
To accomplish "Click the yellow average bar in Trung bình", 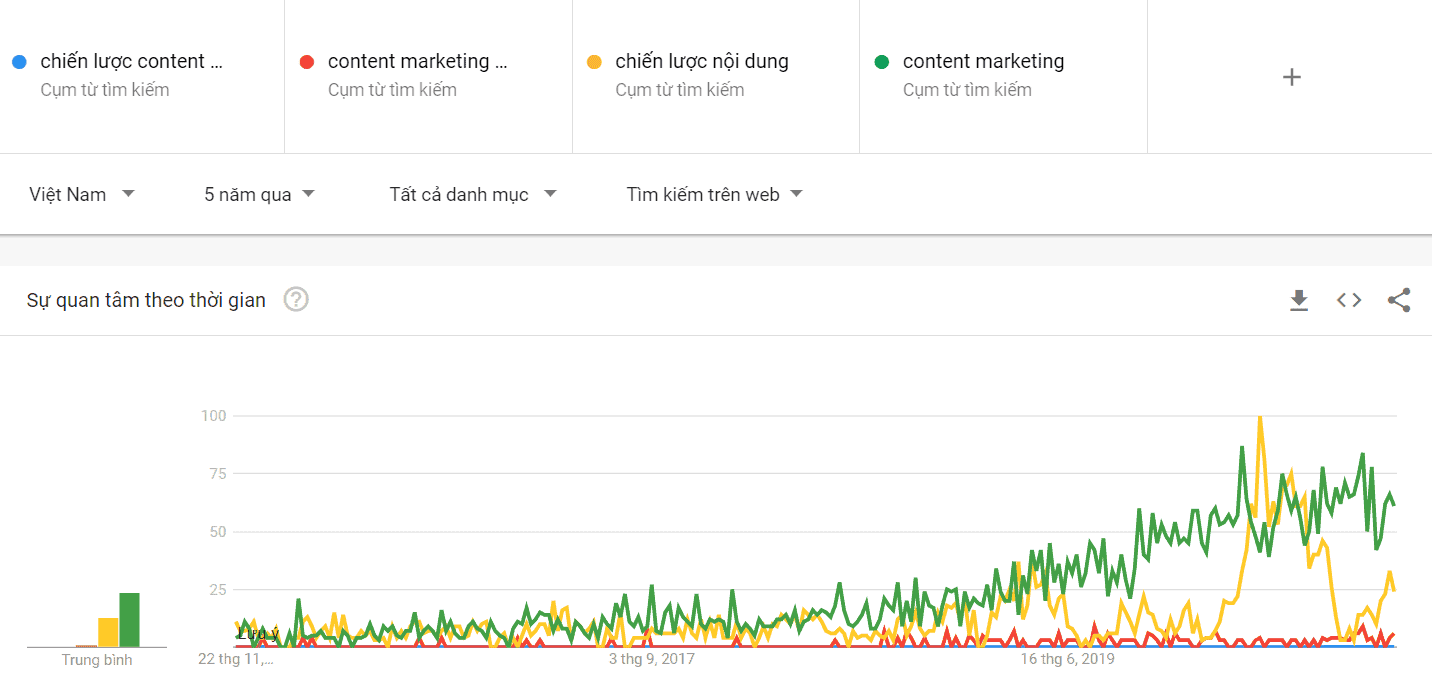I will pos(108,632).
